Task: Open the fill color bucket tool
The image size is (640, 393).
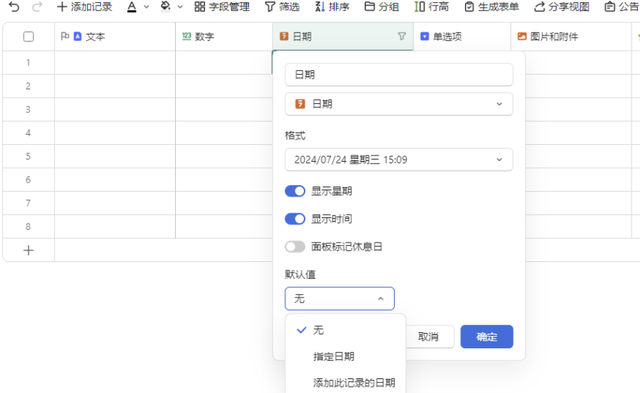Action: [x=165, y=7]
